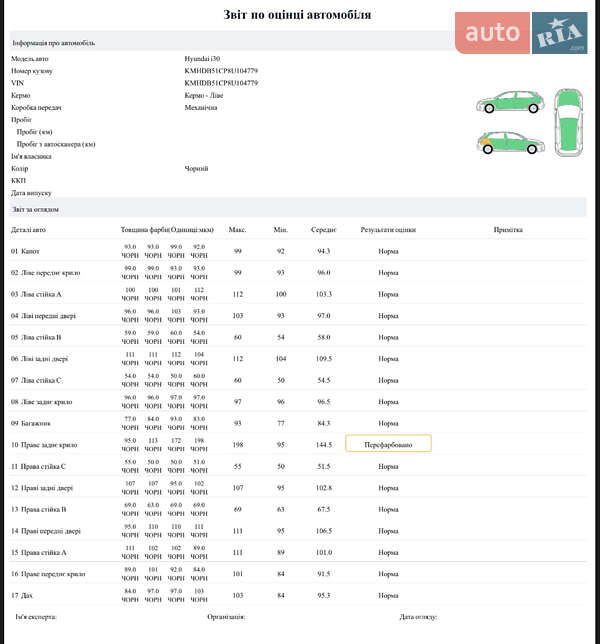Image resolution: width=600 pixels, height=644 pixels.
Task: Click the '05 Ліва стійка B' row label
Action: 36,338
